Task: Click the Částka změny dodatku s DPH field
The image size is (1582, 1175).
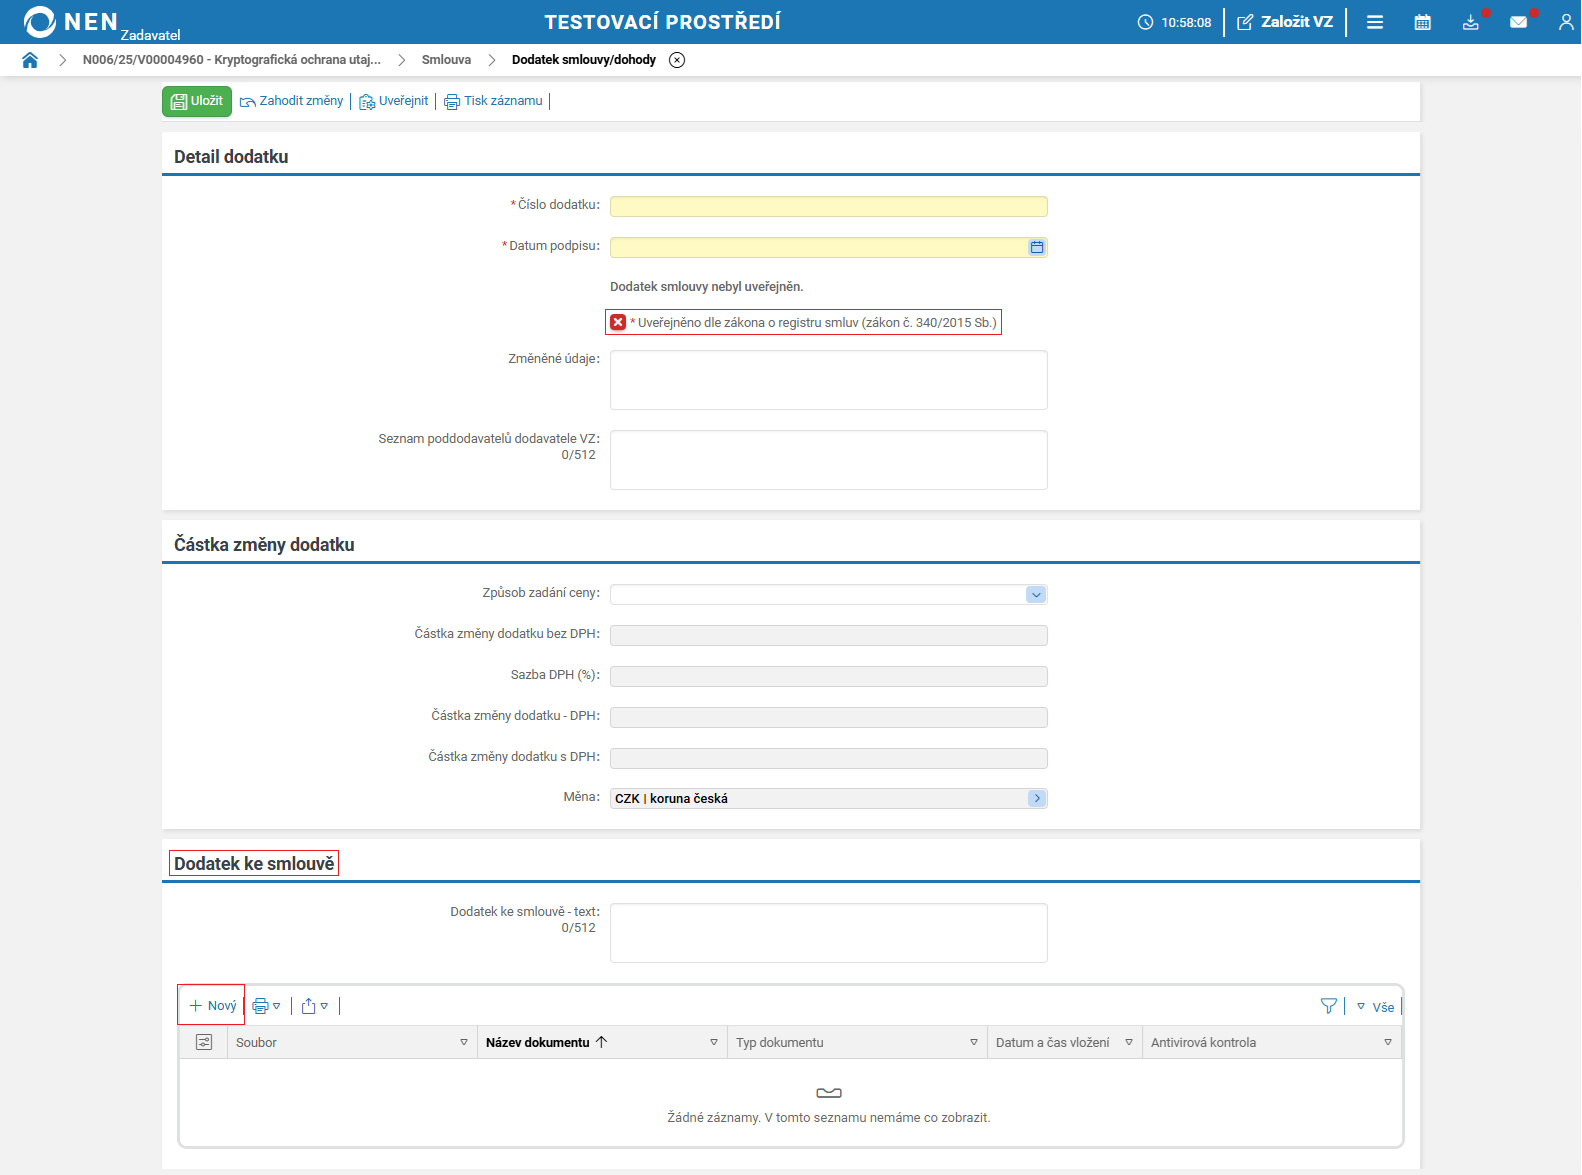Action: (x=829, y=758)
